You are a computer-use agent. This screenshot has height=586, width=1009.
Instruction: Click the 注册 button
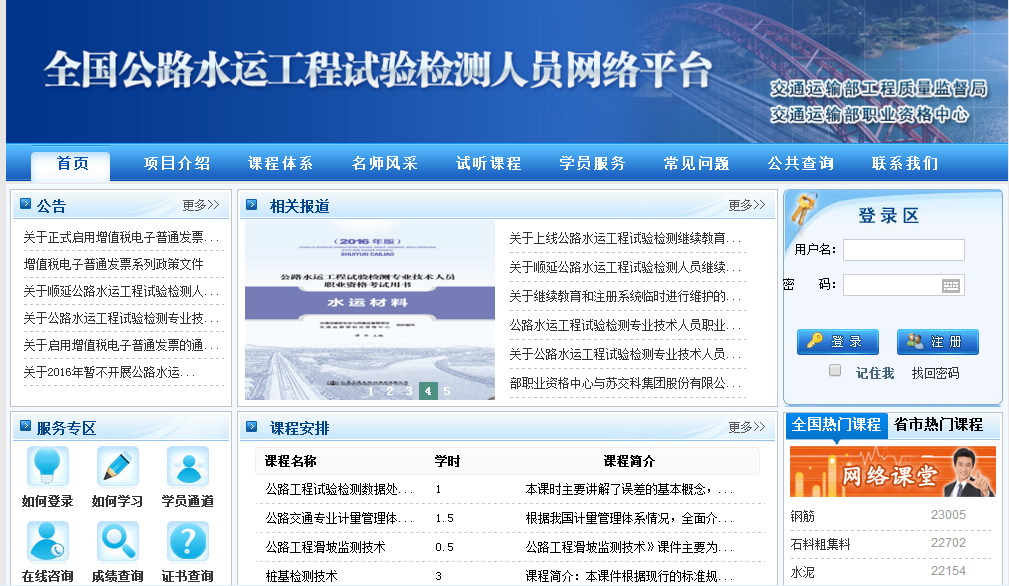click(x=937, y=342)
